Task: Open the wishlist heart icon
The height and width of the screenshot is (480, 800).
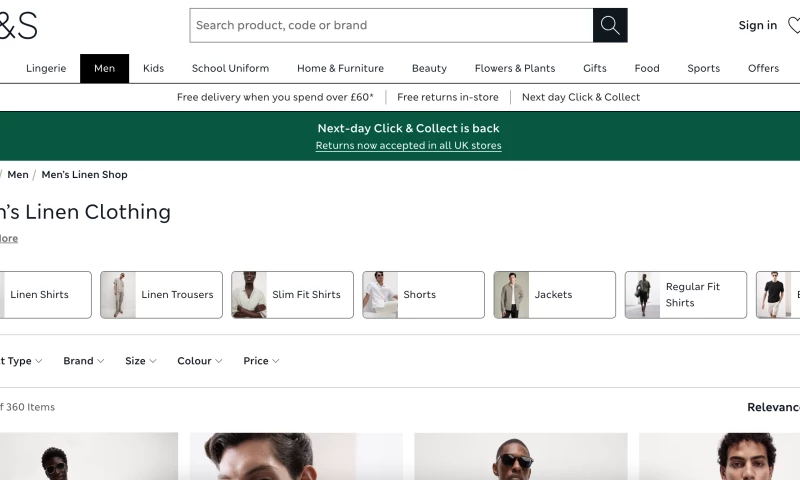Action: tap(794, 25)
